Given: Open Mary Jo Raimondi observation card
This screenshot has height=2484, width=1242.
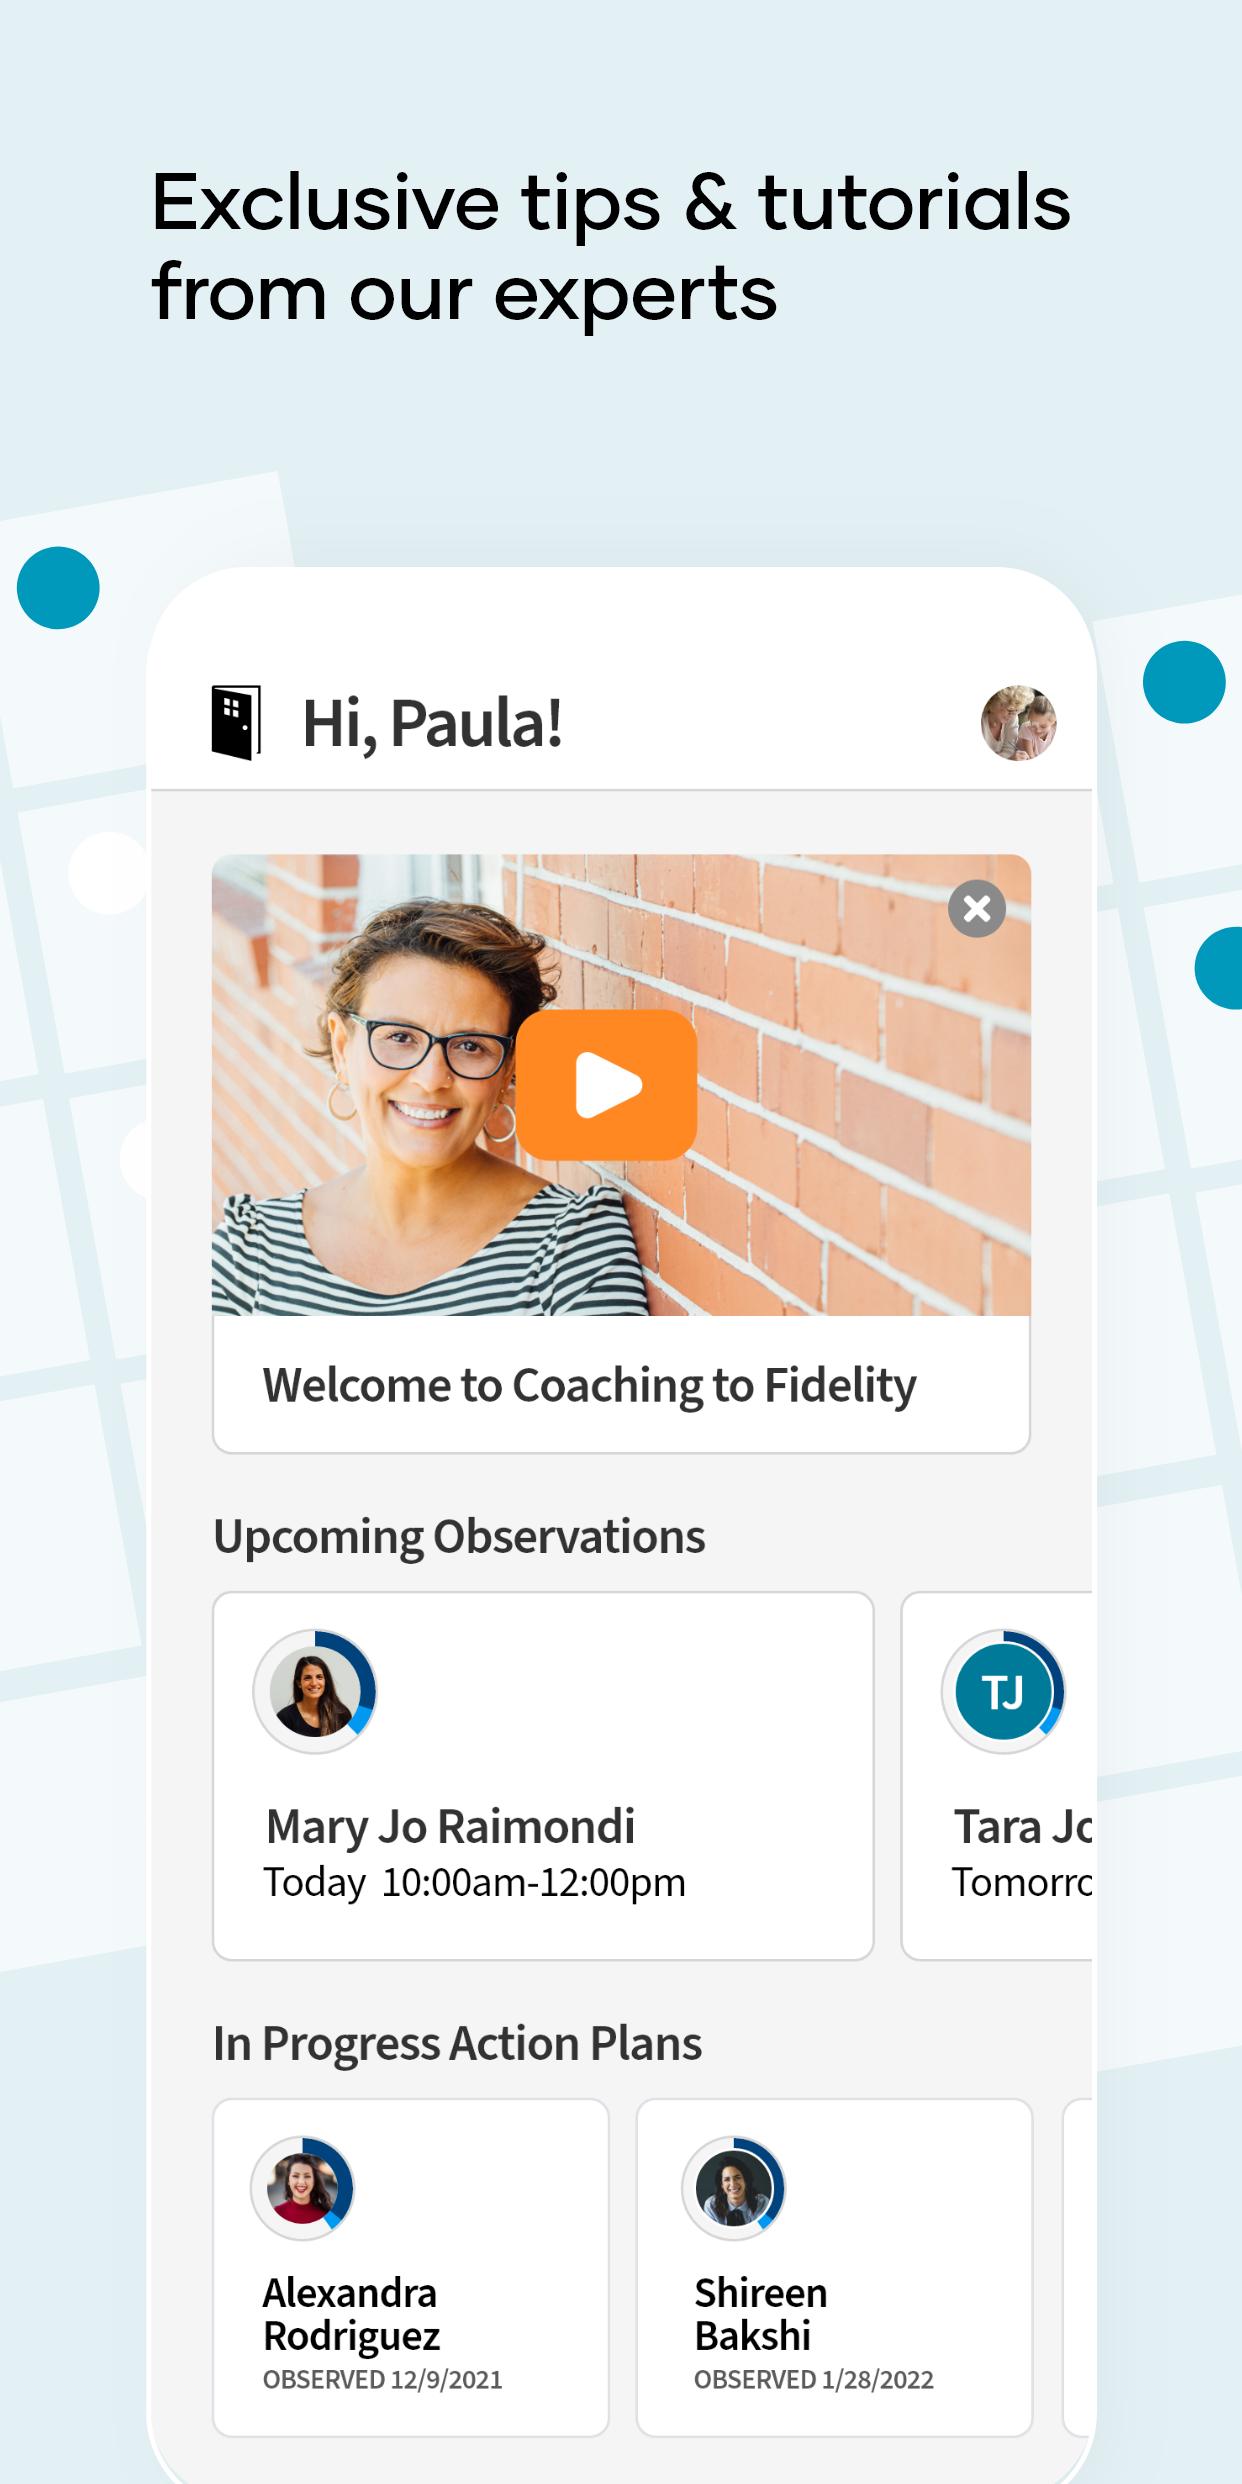Looking at the screenshot, I should pyautogui.click(x=543, y=1776).
